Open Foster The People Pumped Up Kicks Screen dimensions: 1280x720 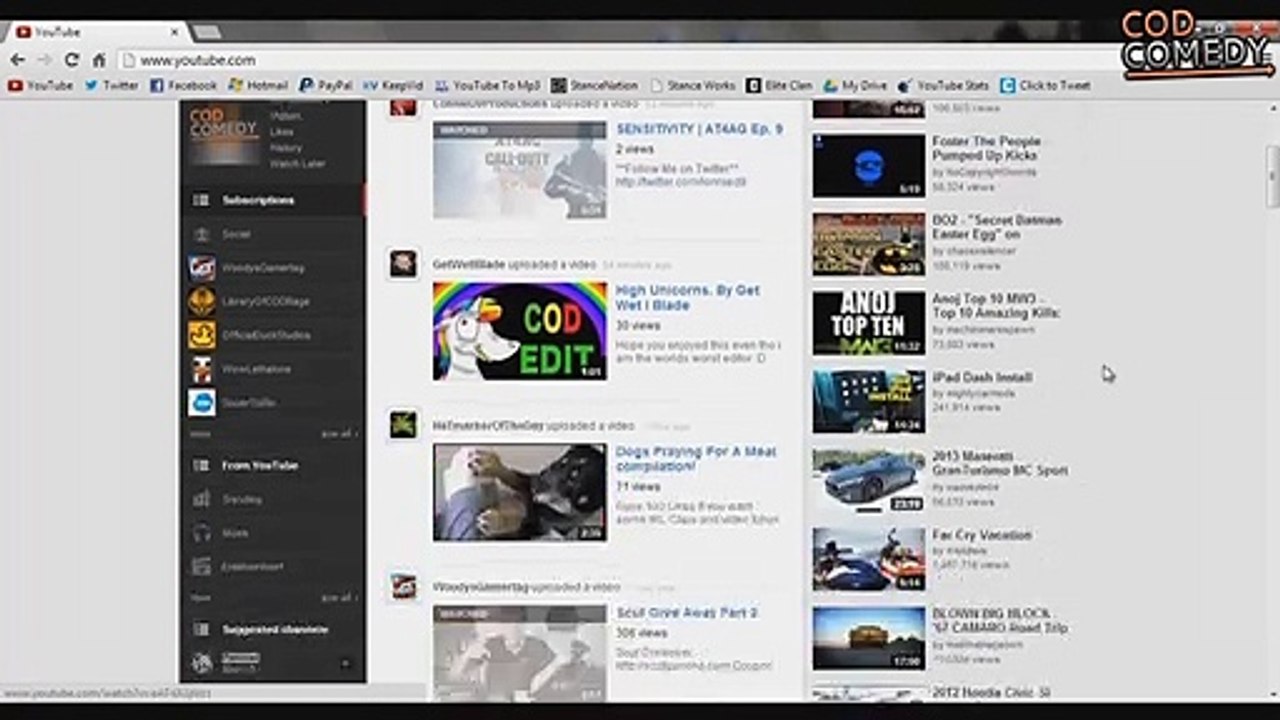986,148
